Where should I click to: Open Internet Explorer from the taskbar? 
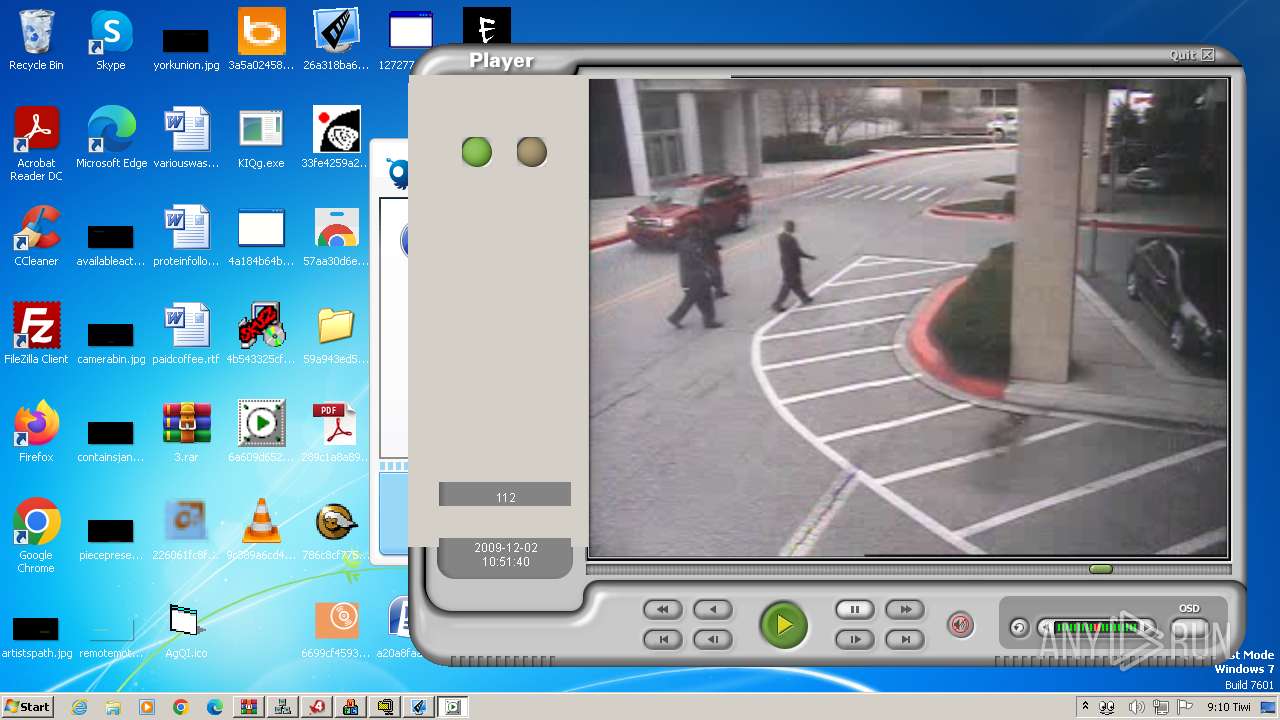pos(79,707)
